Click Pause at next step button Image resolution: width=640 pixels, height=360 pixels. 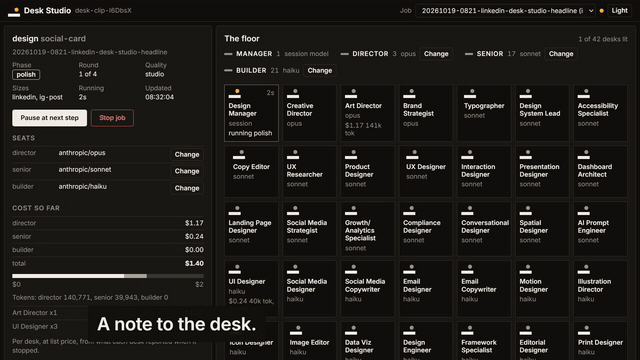pyautogui.click(x=49, y=118)
